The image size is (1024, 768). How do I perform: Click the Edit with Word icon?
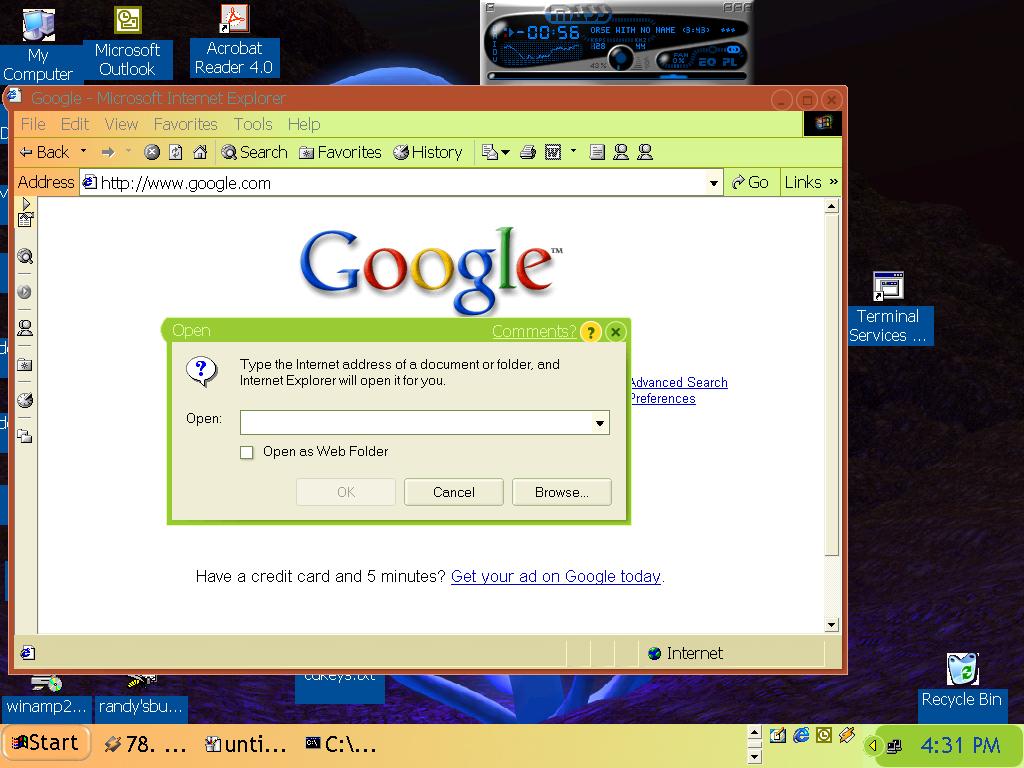pyautogui.click(x=552, y=153)
